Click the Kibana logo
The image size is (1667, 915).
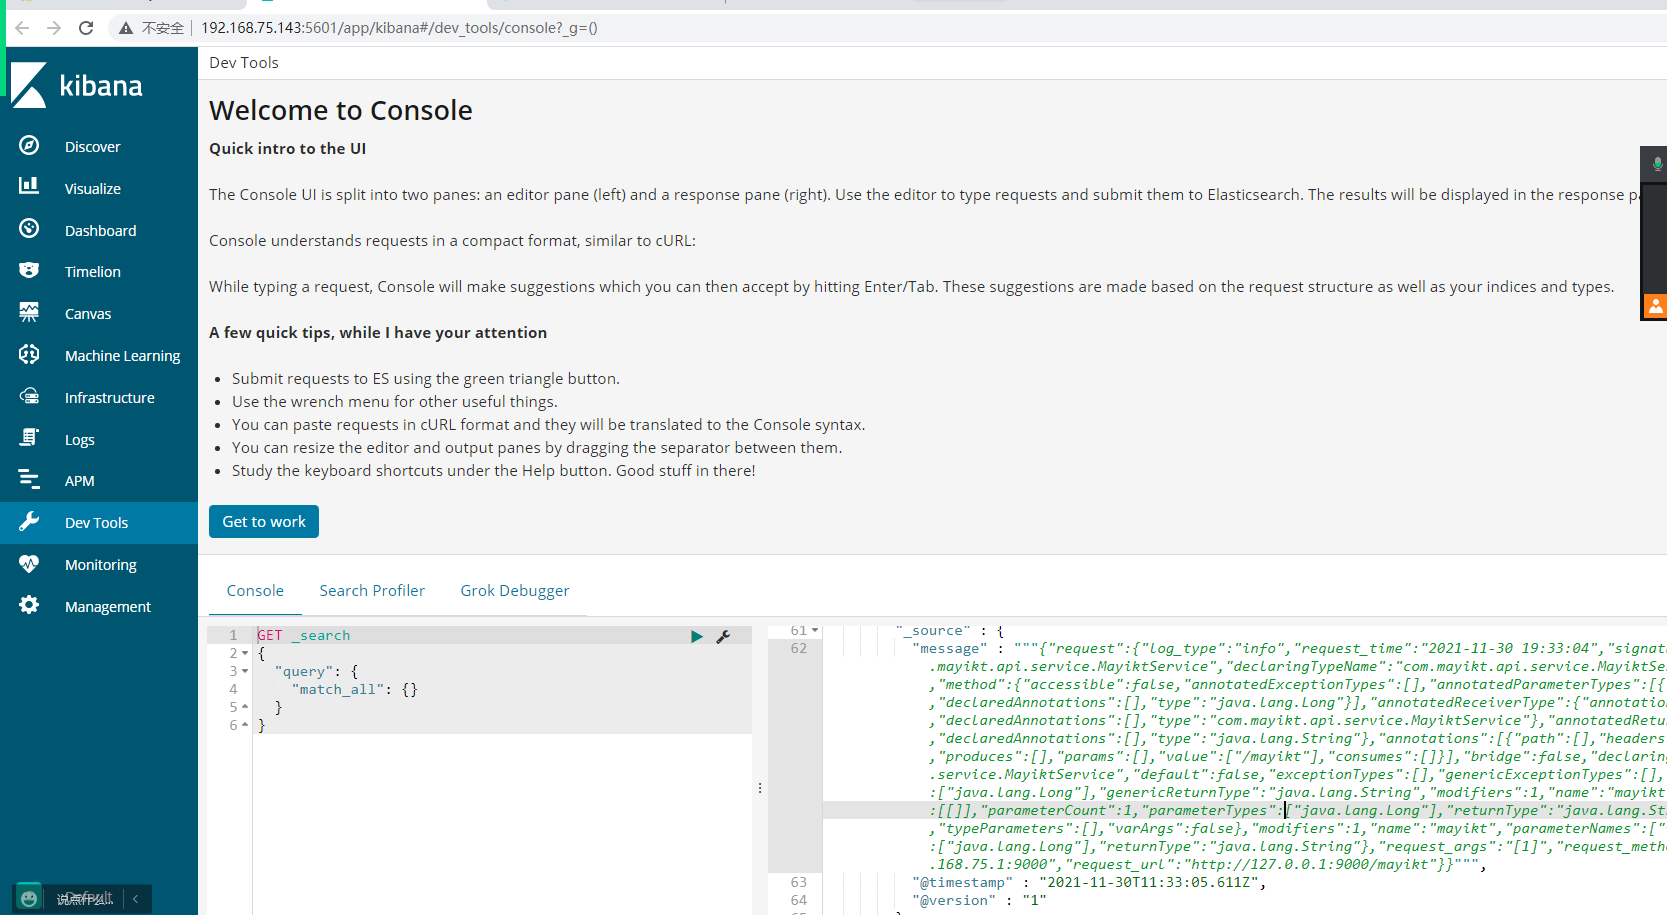[77, 85]
